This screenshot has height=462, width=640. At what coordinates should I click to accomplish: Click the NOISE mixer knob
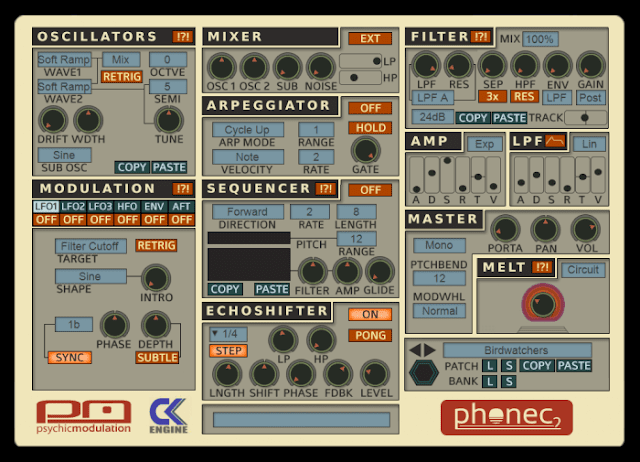tap(320, 67)
